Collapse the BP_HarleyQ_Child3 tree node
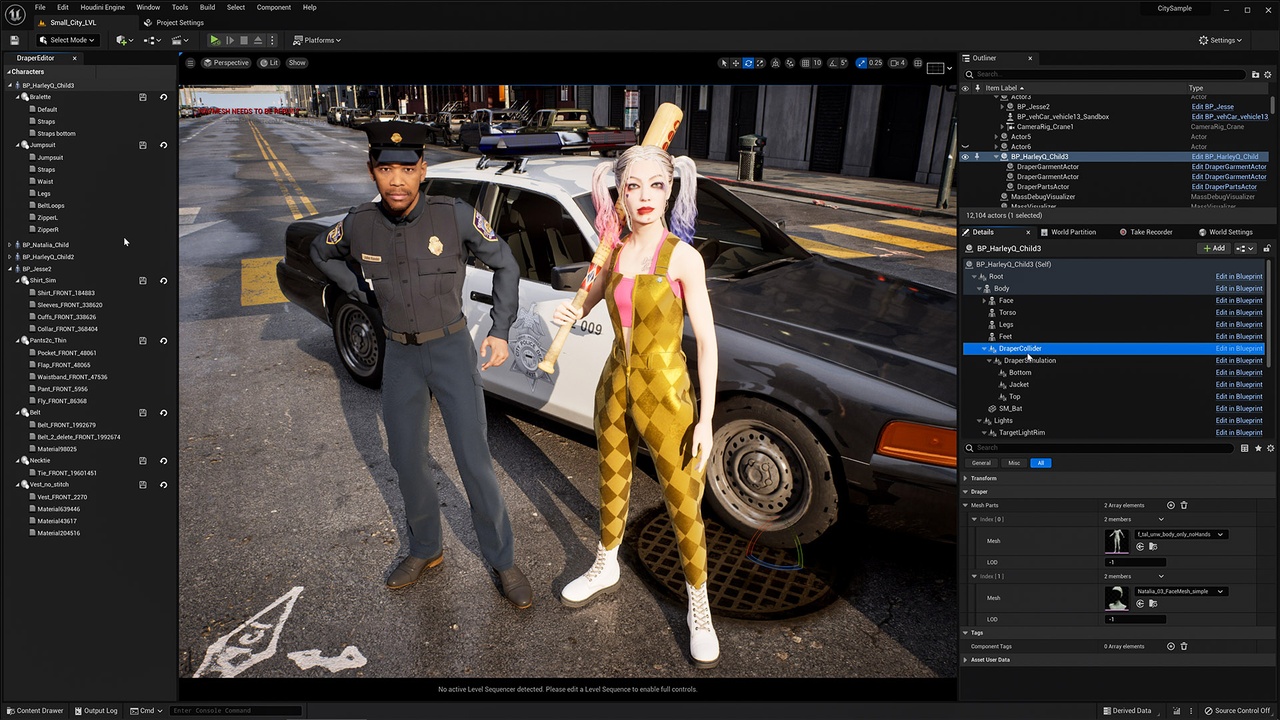The image size is (1280, 720). click(x=10, y=85)
